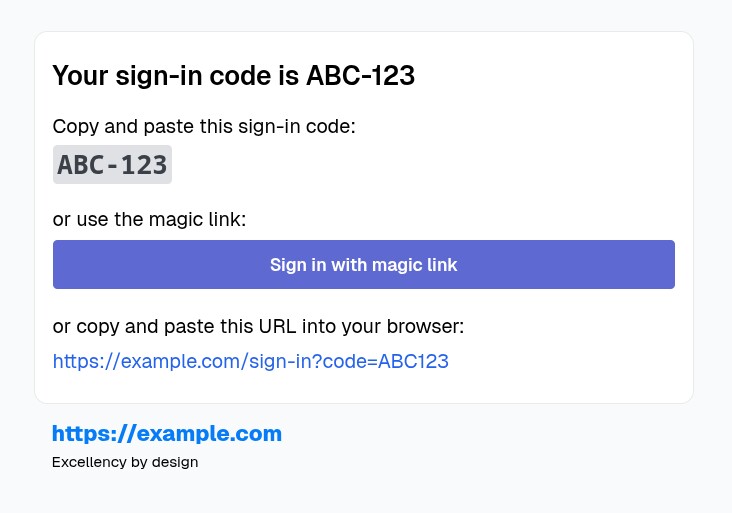Screen dimensions: 732x513
Task: Click the "Excellency by design" tagline
Action: coord(125,462)
